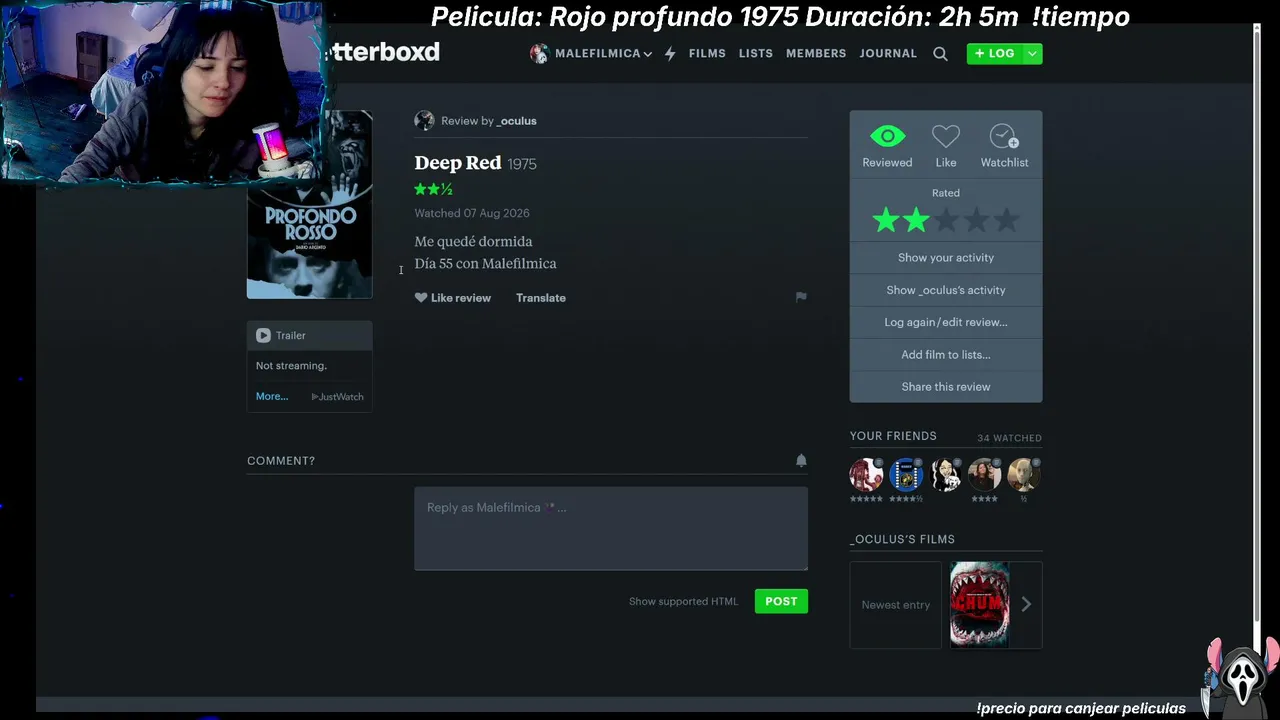Click the 'Not streaming.' text
This screenshot has height=720, width=1280.
tap(291, 366)
